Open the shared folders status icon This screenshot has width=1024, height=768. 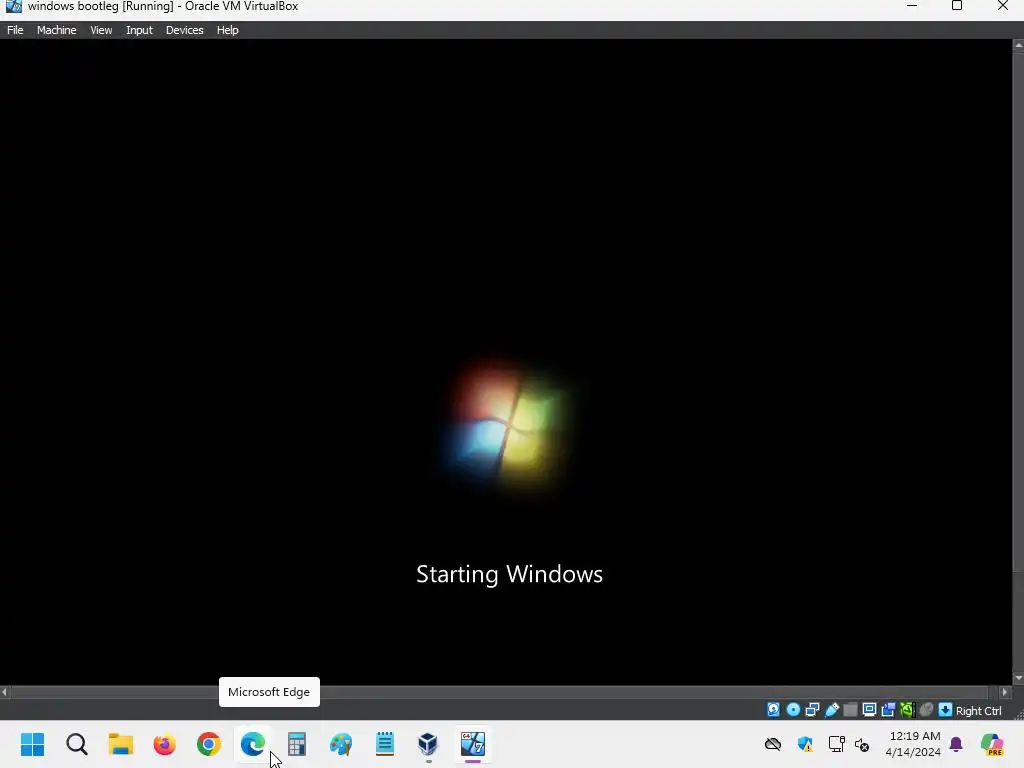click(x=850, y=710)
